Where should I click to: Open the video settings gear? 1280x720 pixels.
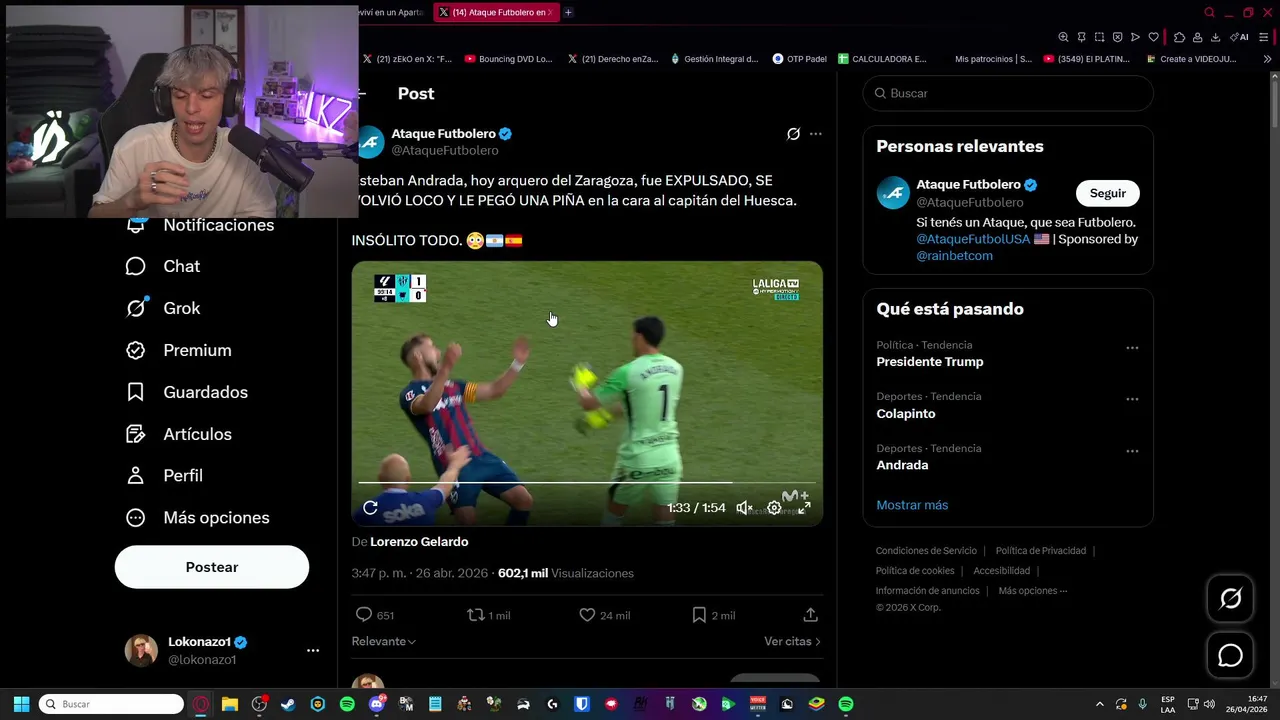click(x=774, y=508)
